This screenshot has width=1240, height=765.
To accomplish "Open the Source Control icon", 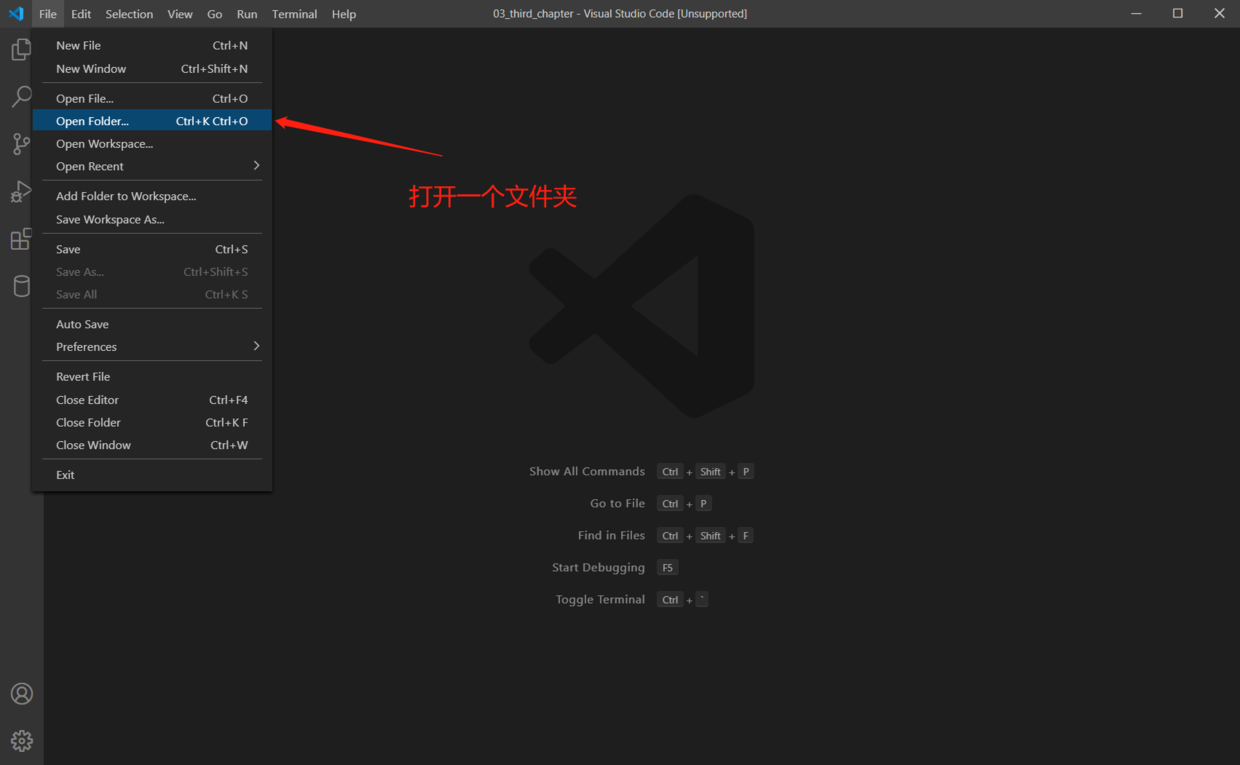I will (21, 144).
